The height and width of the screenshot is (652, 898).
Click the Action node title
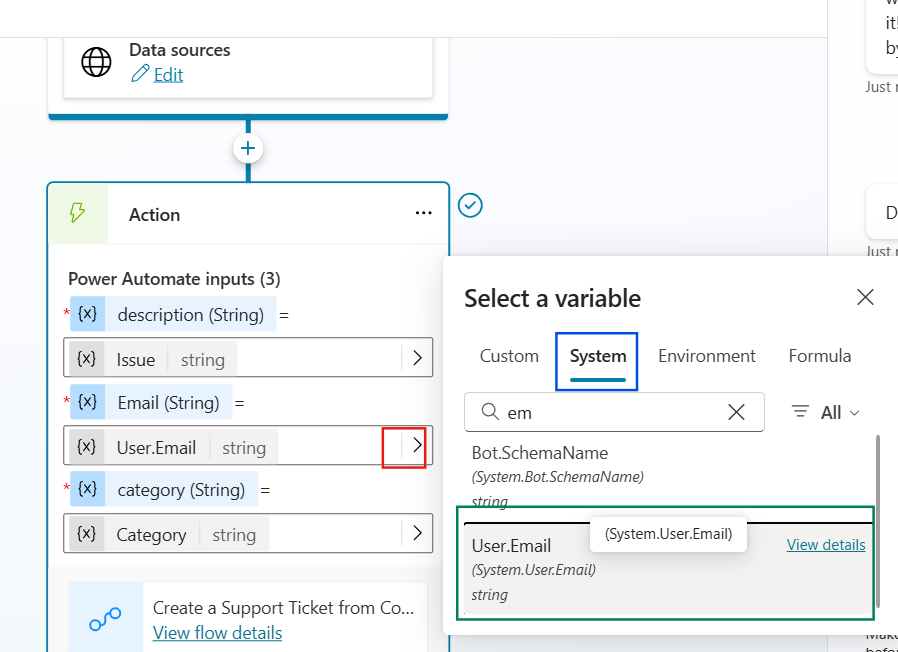[154, 214]
